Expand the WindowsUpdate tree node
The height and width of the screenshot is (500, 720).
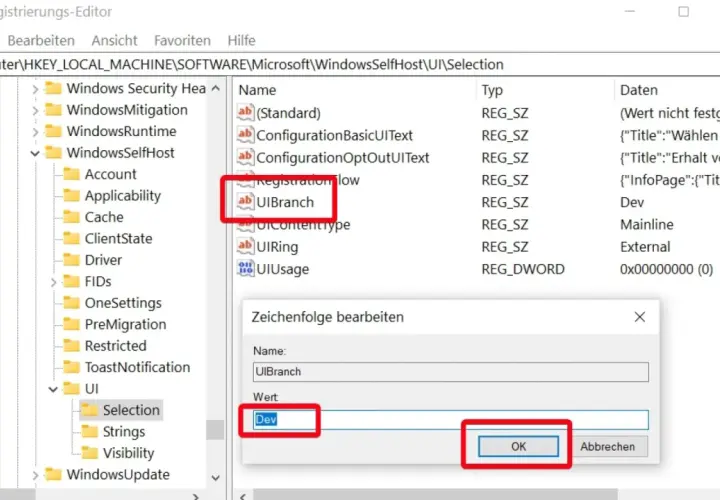35,475
